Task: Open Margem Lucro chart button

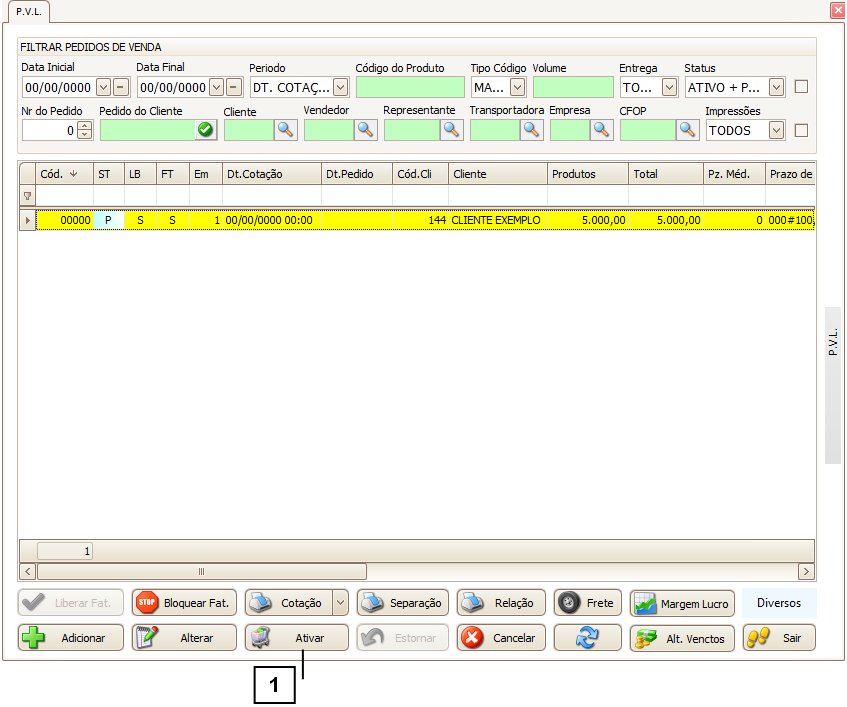Action: [x=682, y=604]
